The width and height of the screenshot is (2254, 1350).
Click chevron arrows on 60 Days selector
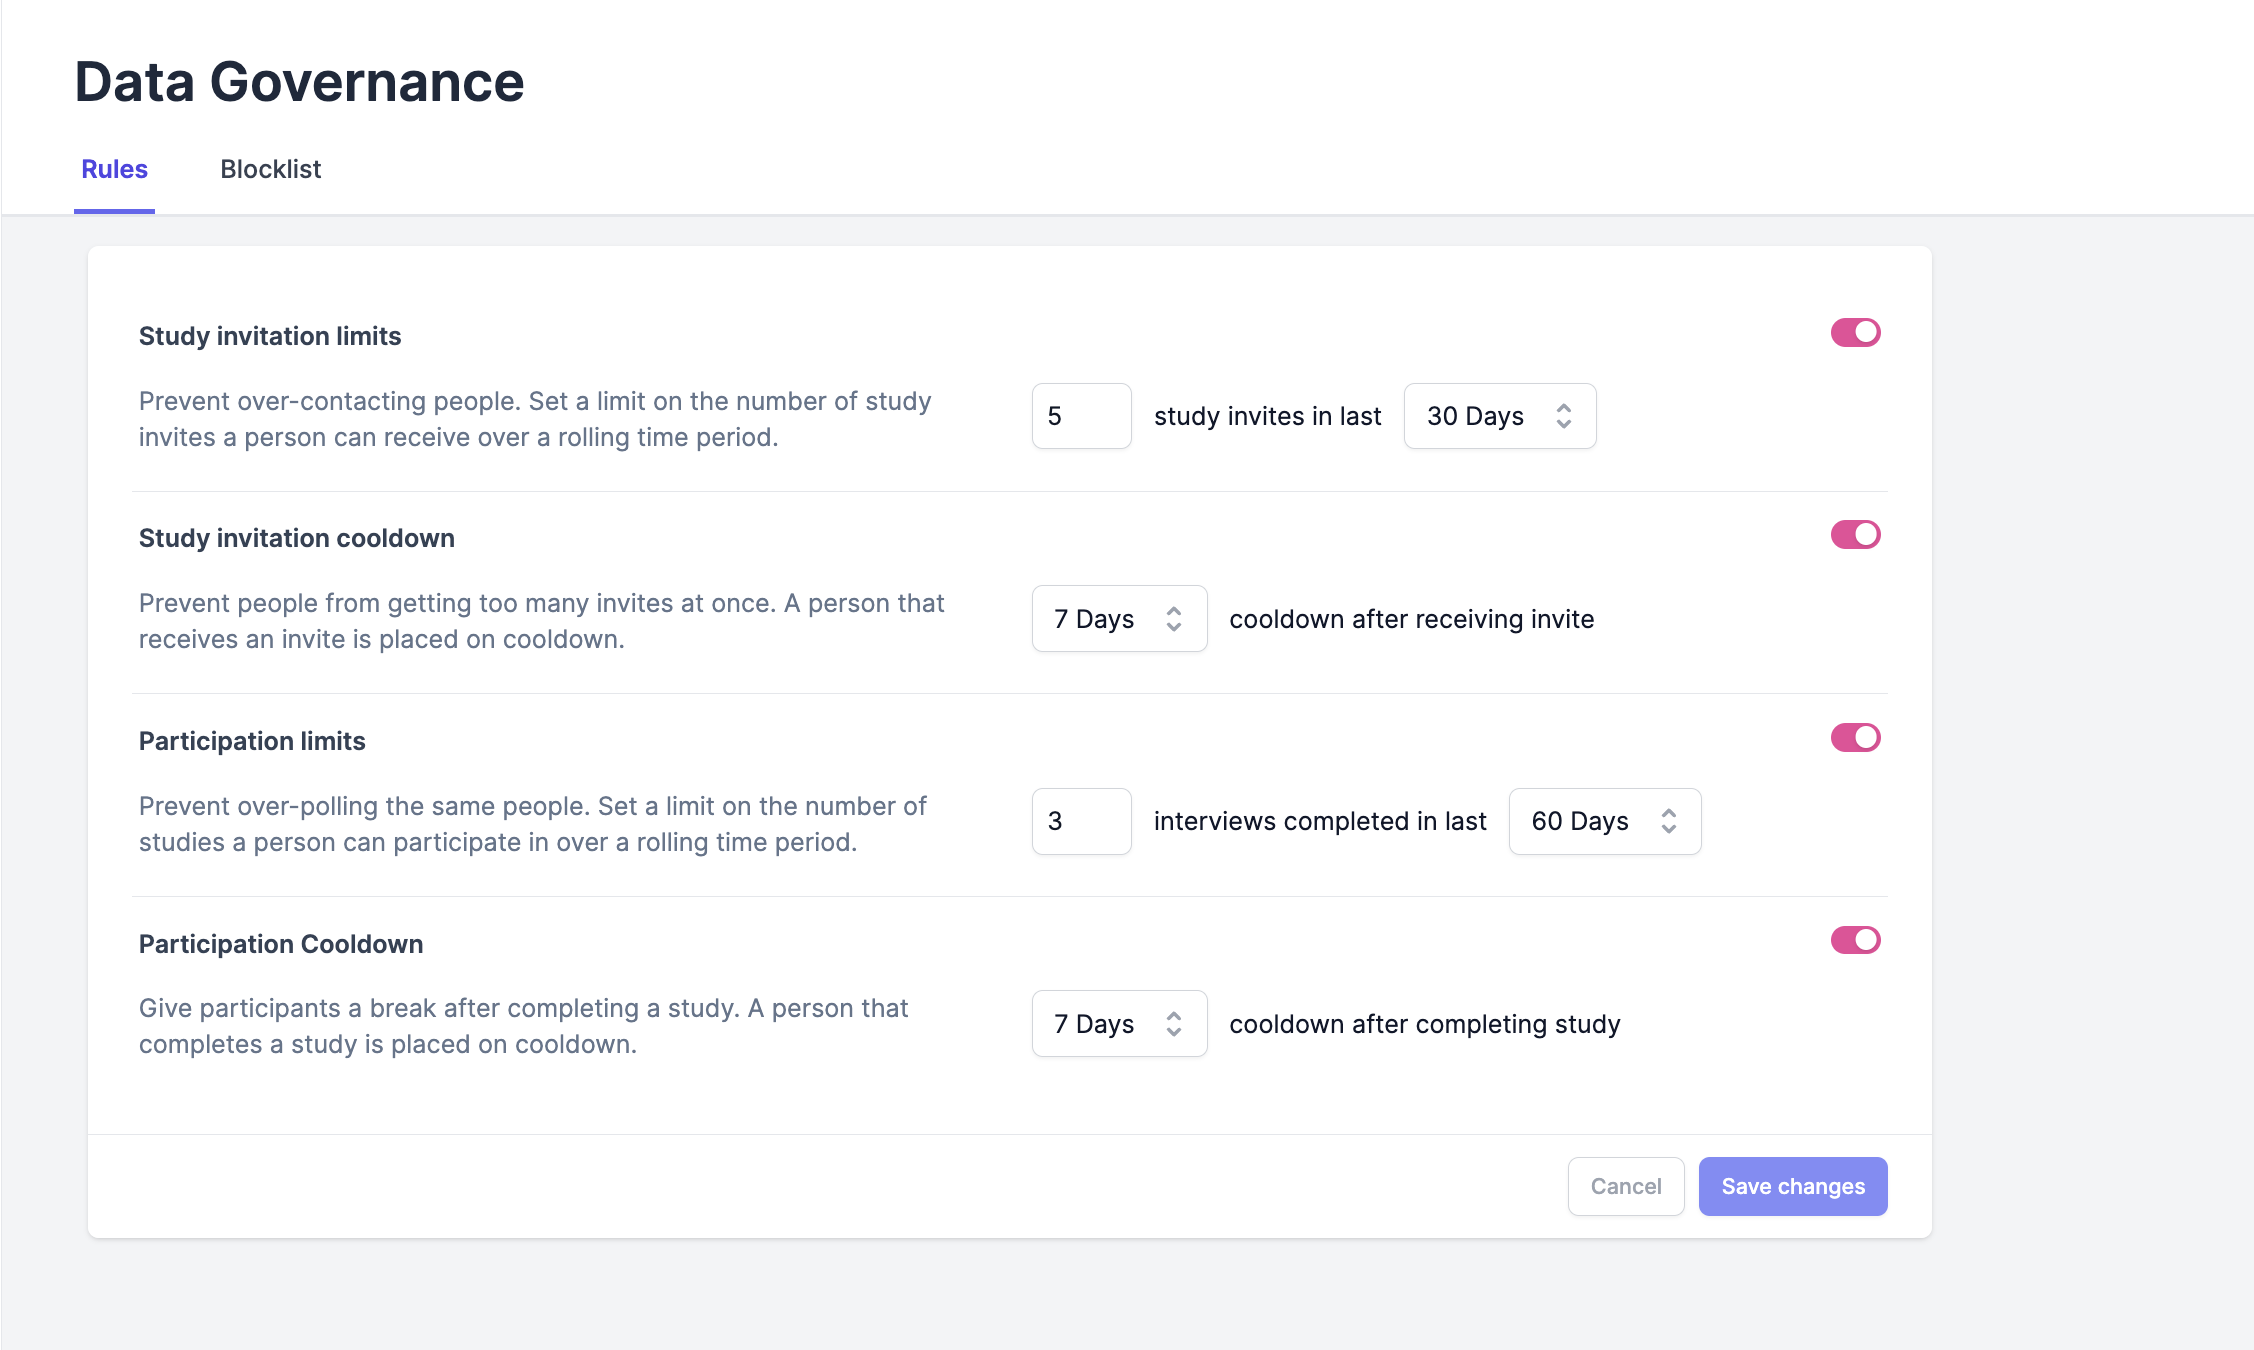pos(1668,821)
